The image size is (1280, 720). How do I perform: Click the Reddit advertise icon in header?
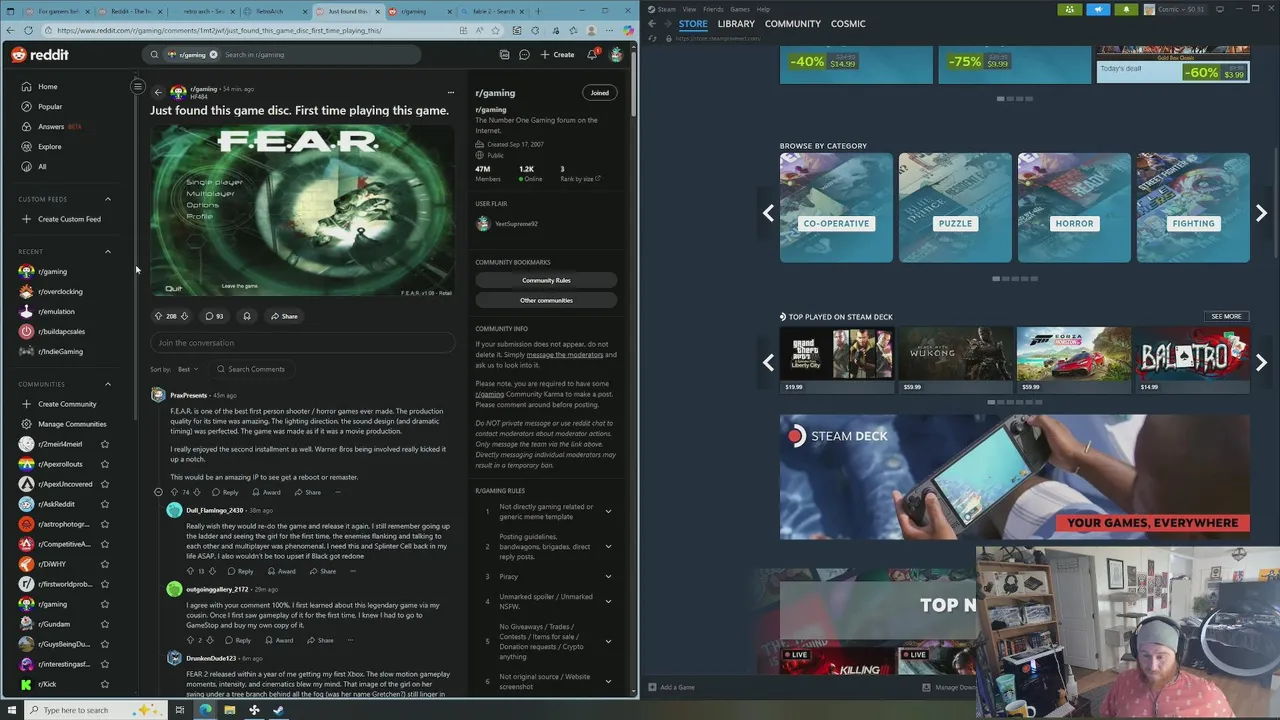[504, 55]
